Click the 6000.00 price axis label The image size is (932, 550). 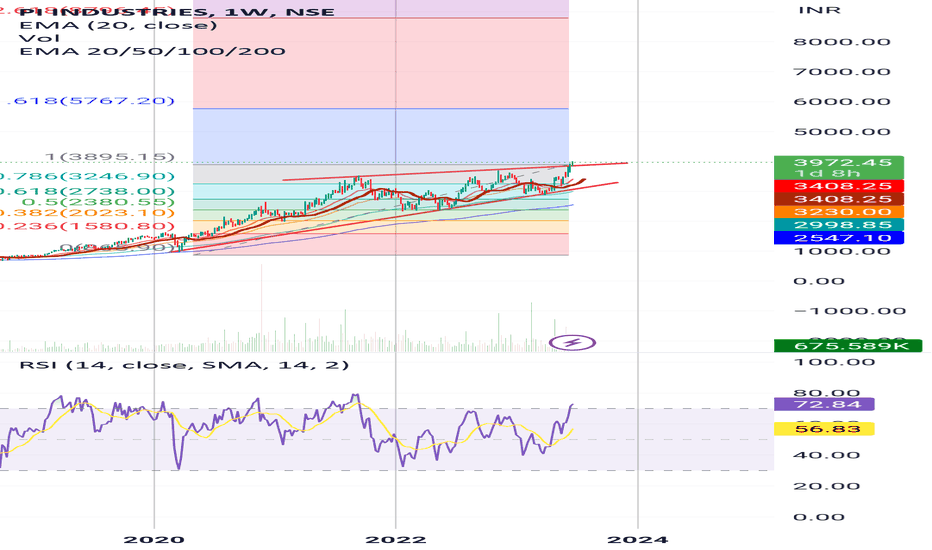click(x=842, y=101)
